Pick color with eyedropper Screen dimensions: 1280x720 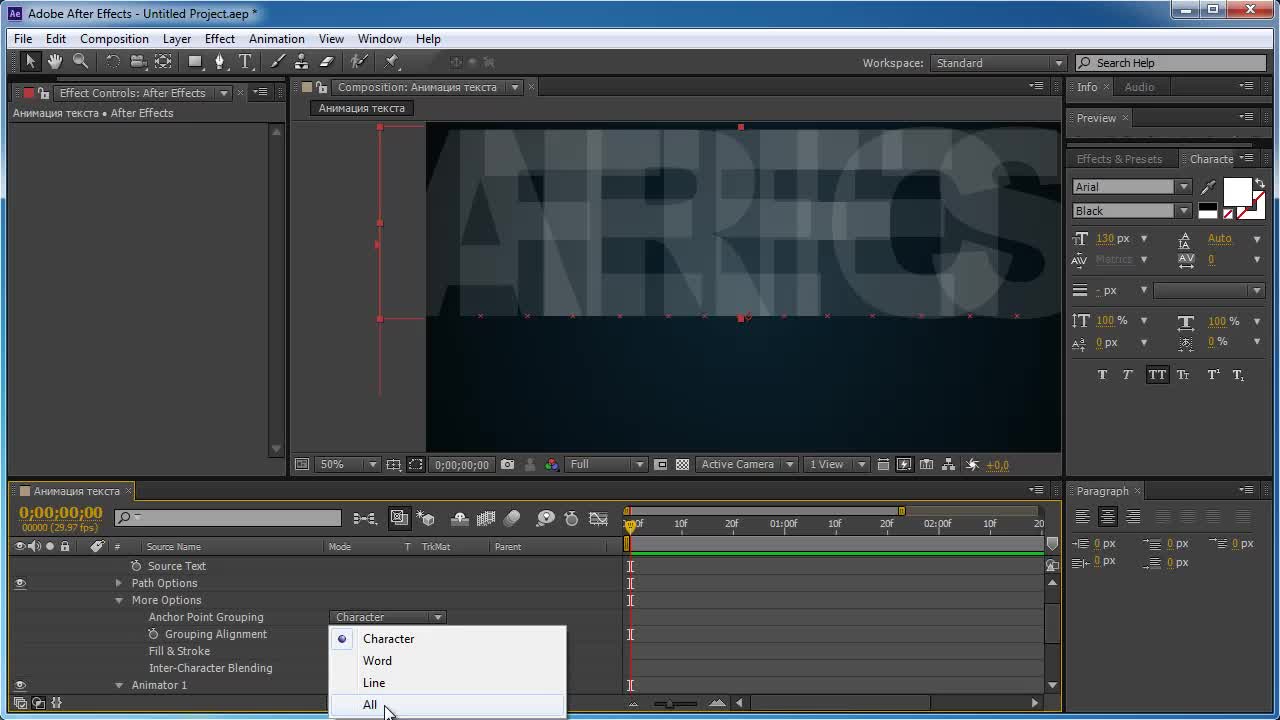pyautogui.click(x=1208, y=187)
